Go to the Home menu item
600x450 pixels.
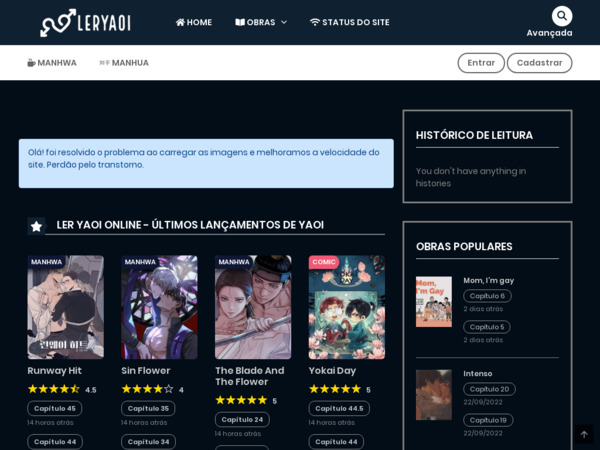194,22
